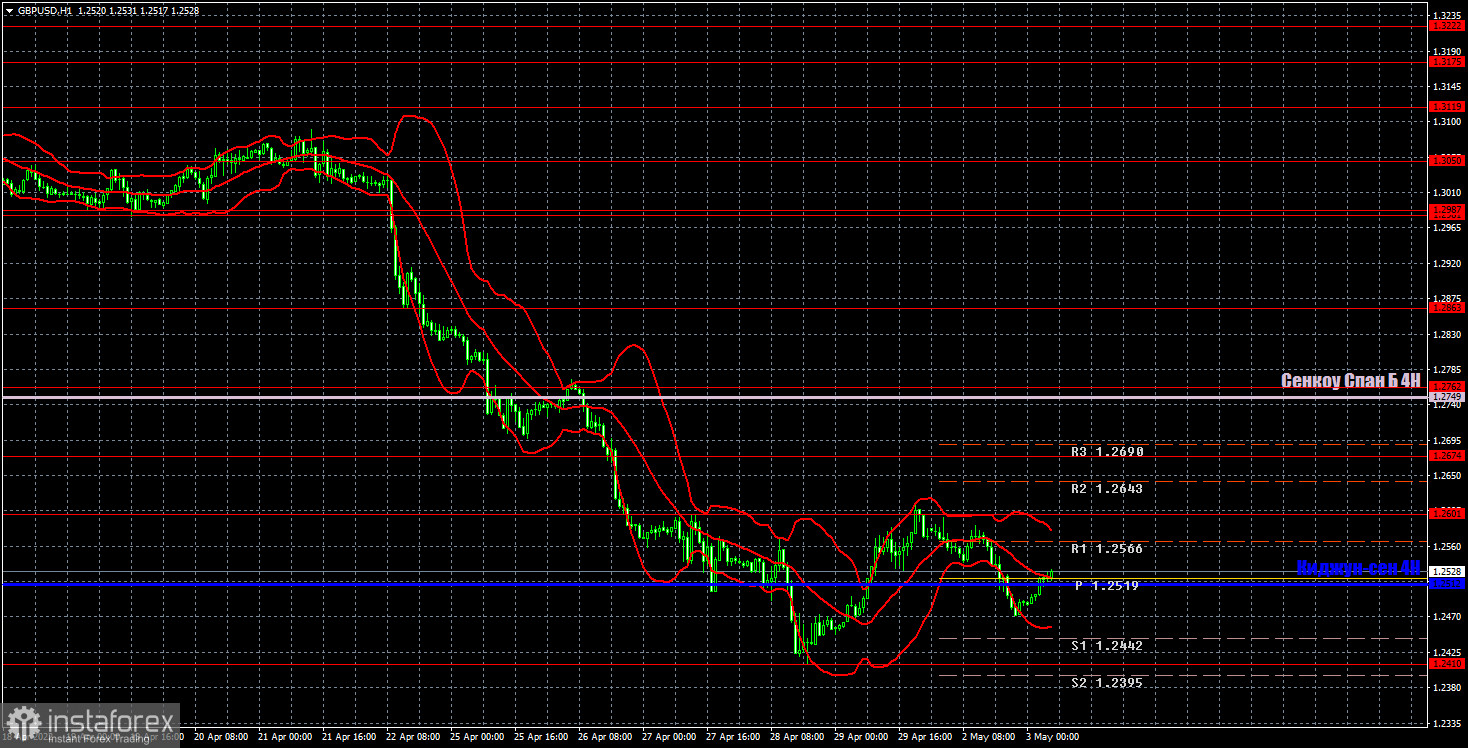Click the 2 May 08:00 time label
This screenshot has width=1468, height=748.
click(x=991, y=737)
